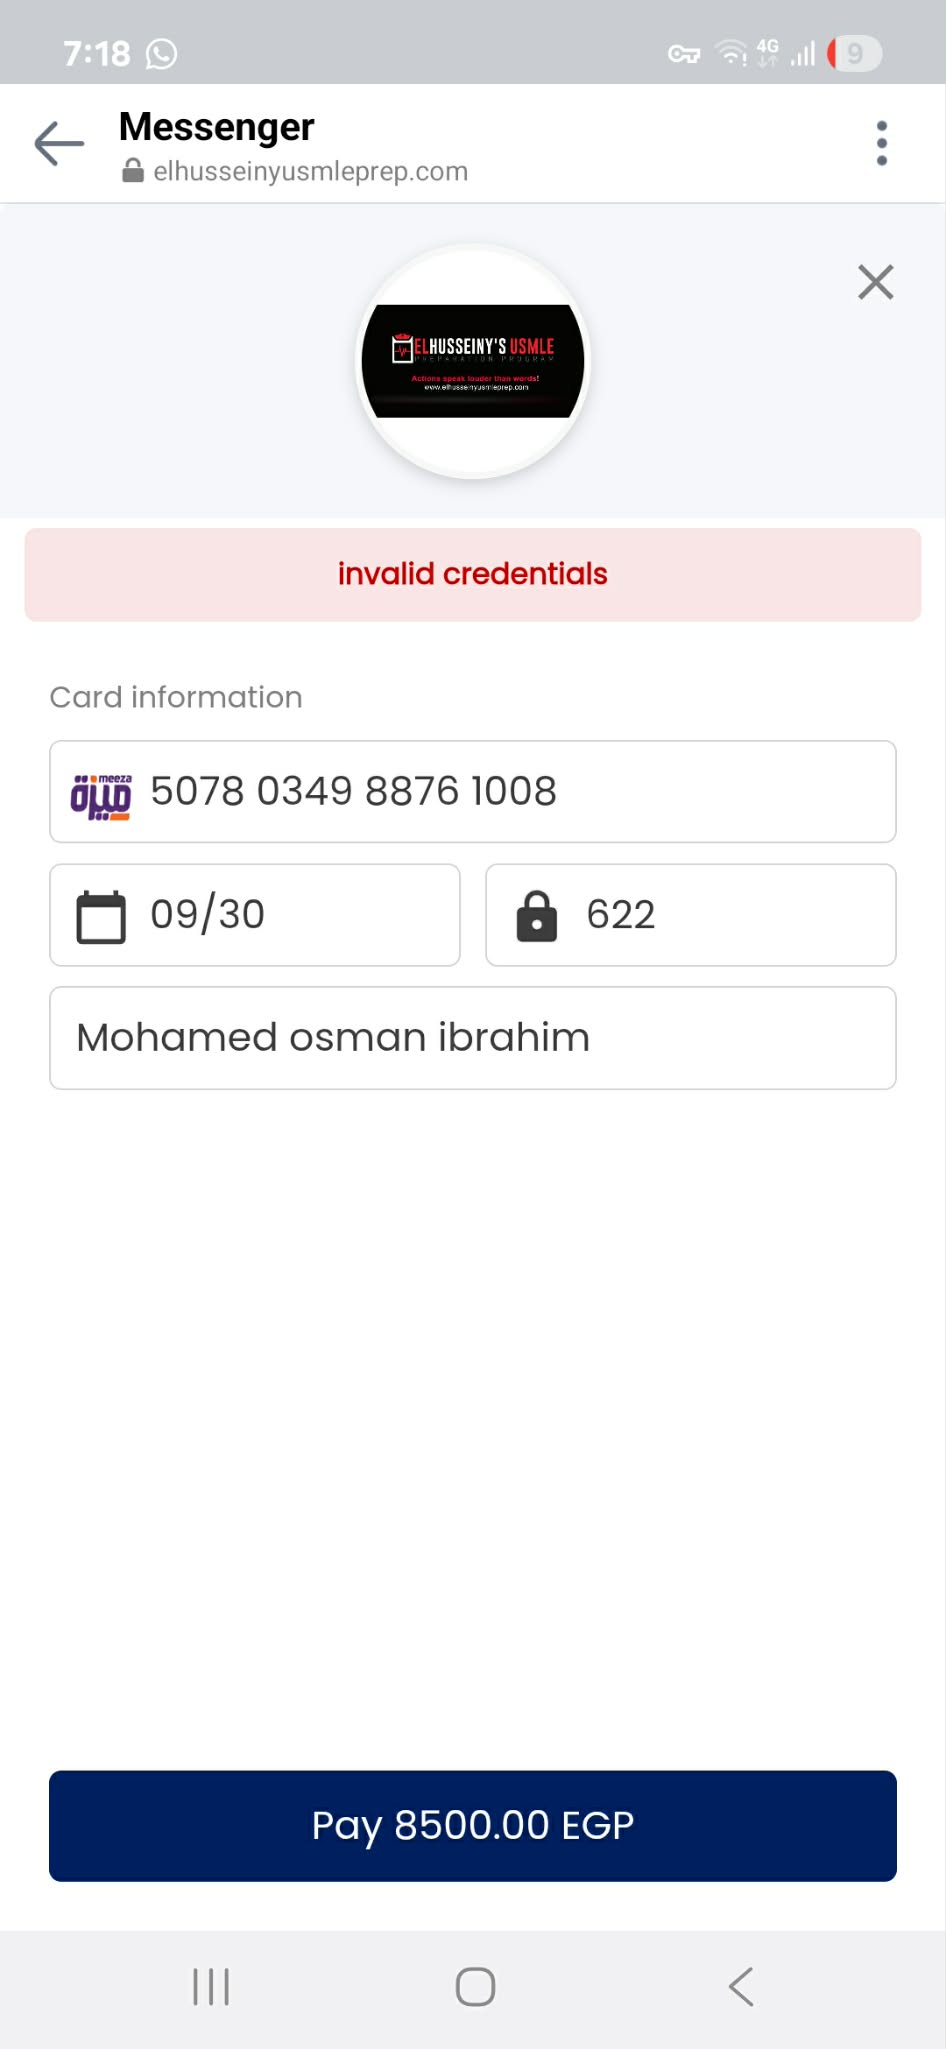Image resolution: width=946 pixels, height=2049 pixels.
Task: Tap the invalid credentials error banner
Action: (x=473, y=575)
